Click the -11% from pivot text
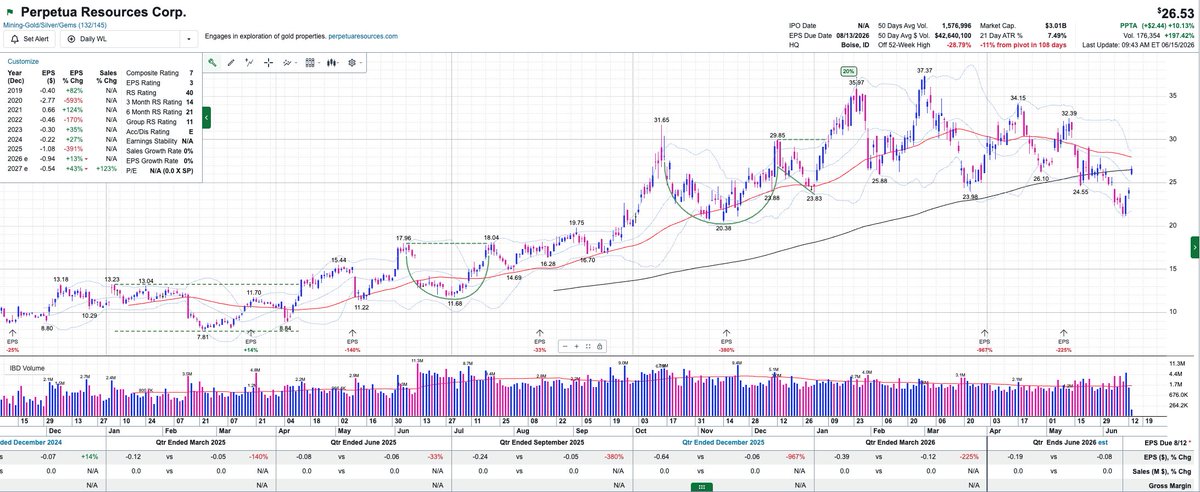The width and height of the screenshot is (1200, 492). click(1025, 46)
